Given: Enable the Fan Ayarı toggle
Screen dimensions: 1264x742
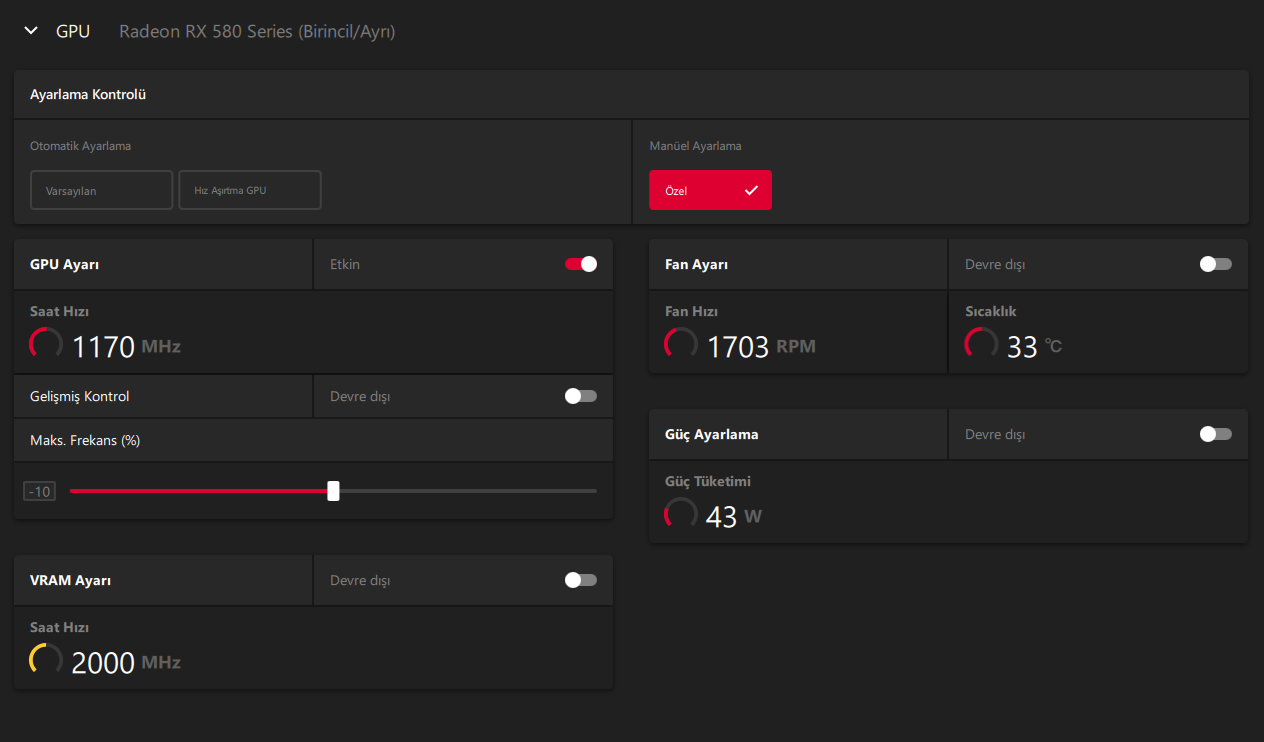Looking at the screenshot, I should tap(1216, 264).
